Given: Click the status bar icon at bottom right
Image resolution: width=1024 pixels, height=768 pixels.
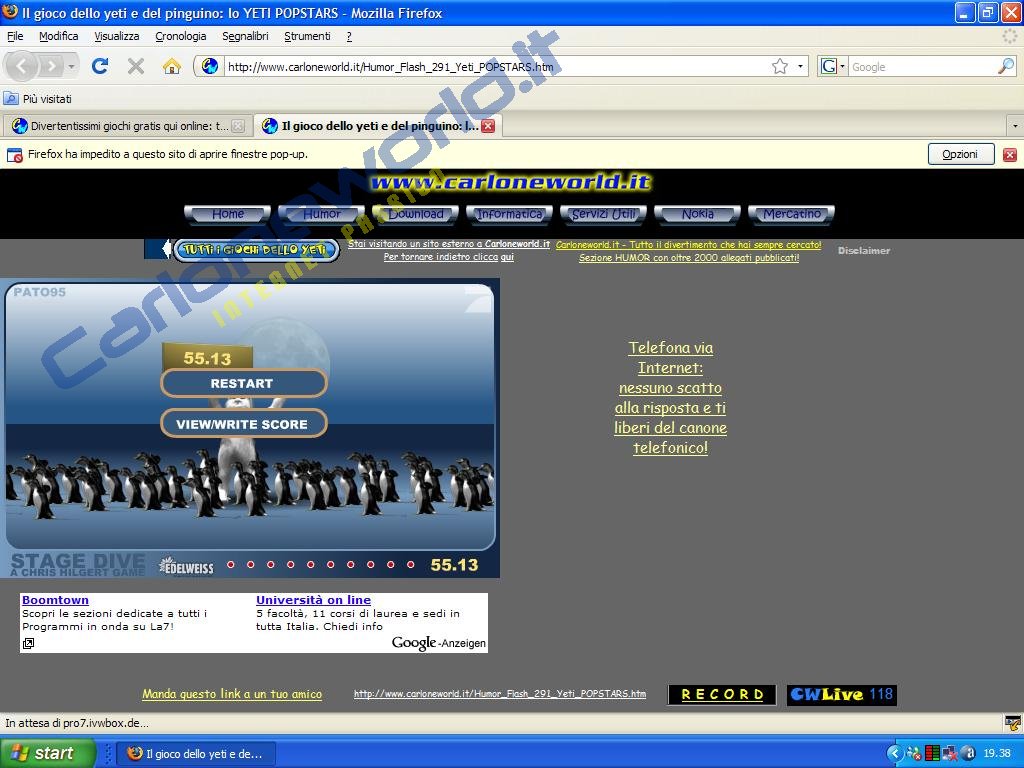Looking at the screenshot, I should point(1012,723).
